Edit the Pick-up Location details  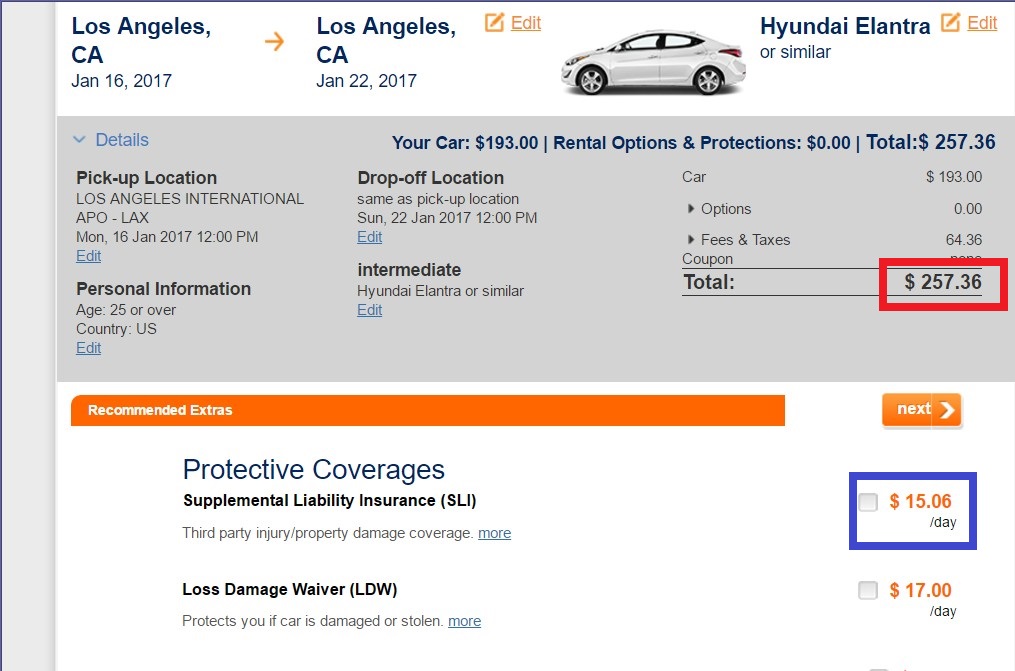click(89, 256)
